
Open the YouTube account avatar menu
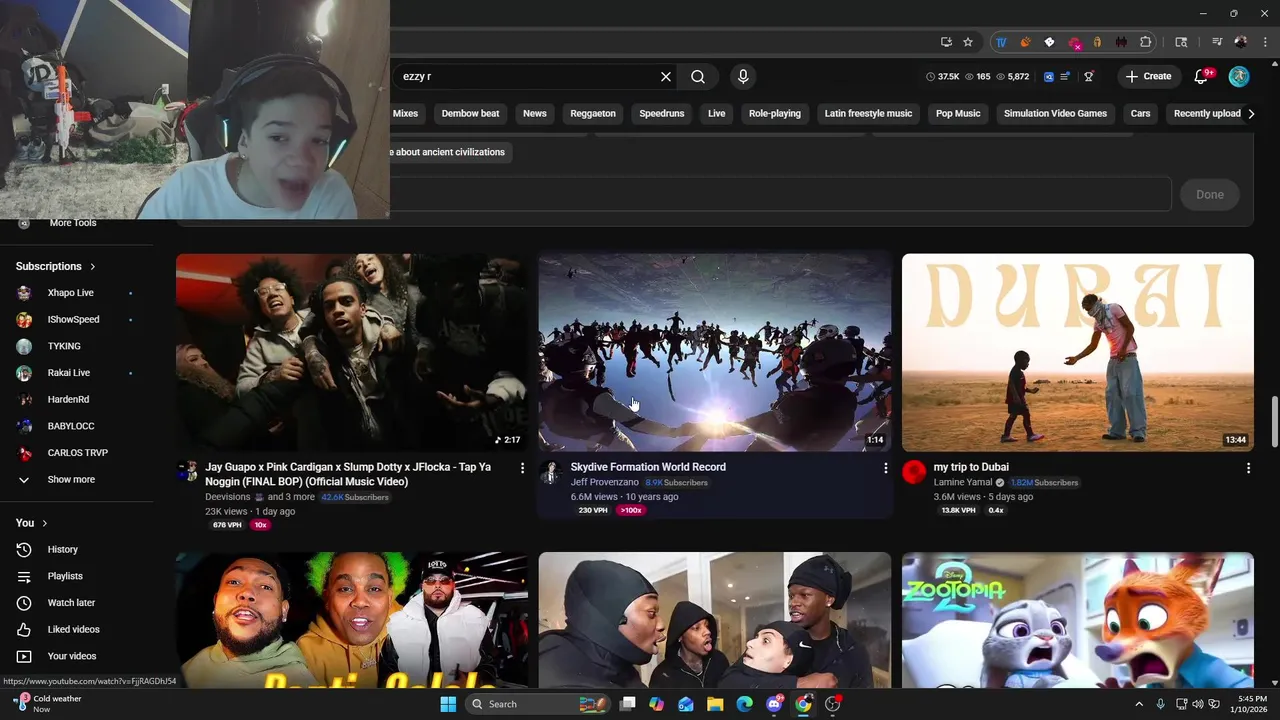[x=1239, y=76]
